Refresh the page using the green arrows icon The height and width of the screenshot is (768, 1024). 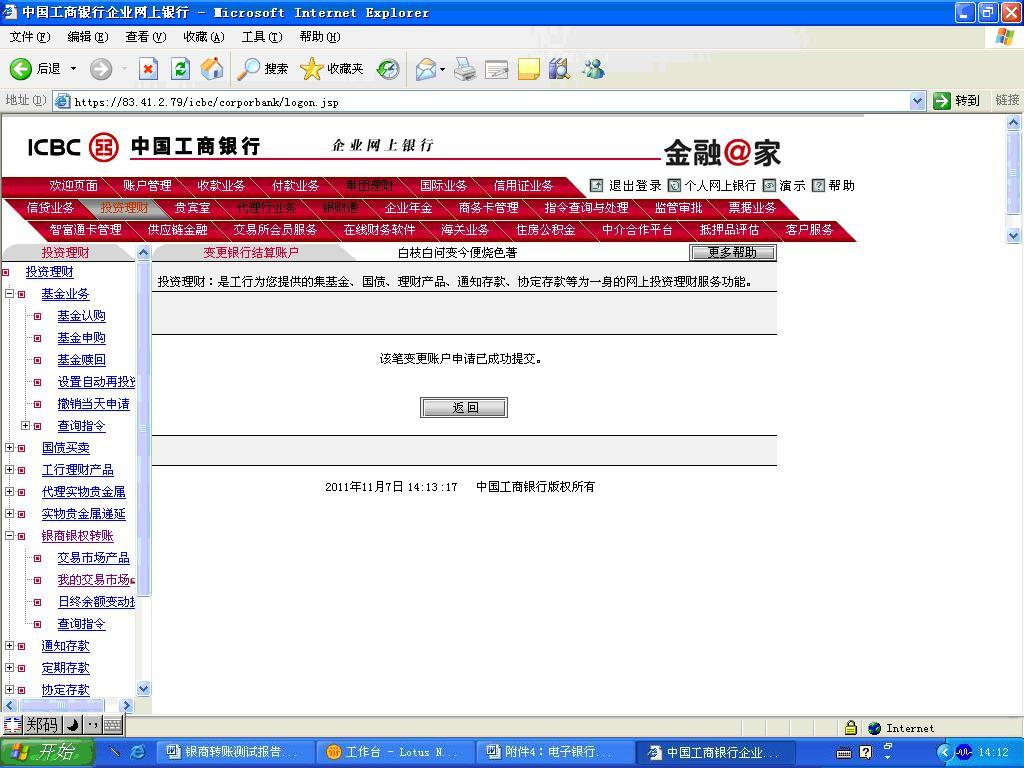click(x=180, y=69)
